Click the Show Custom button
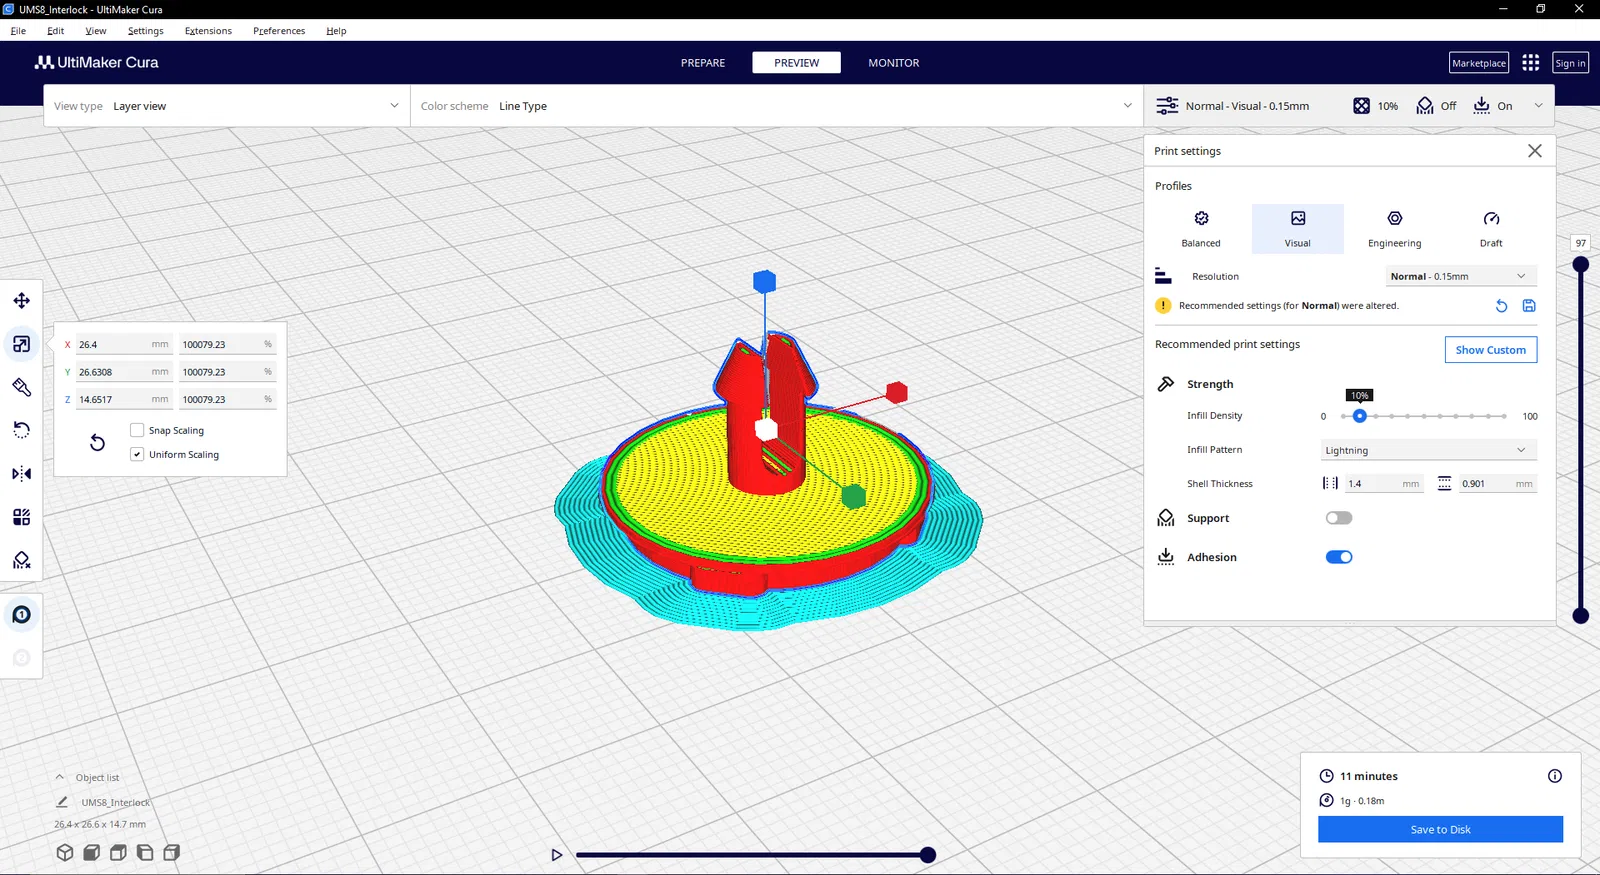This screenshot has height=875, width=1600. (1490, 350)
